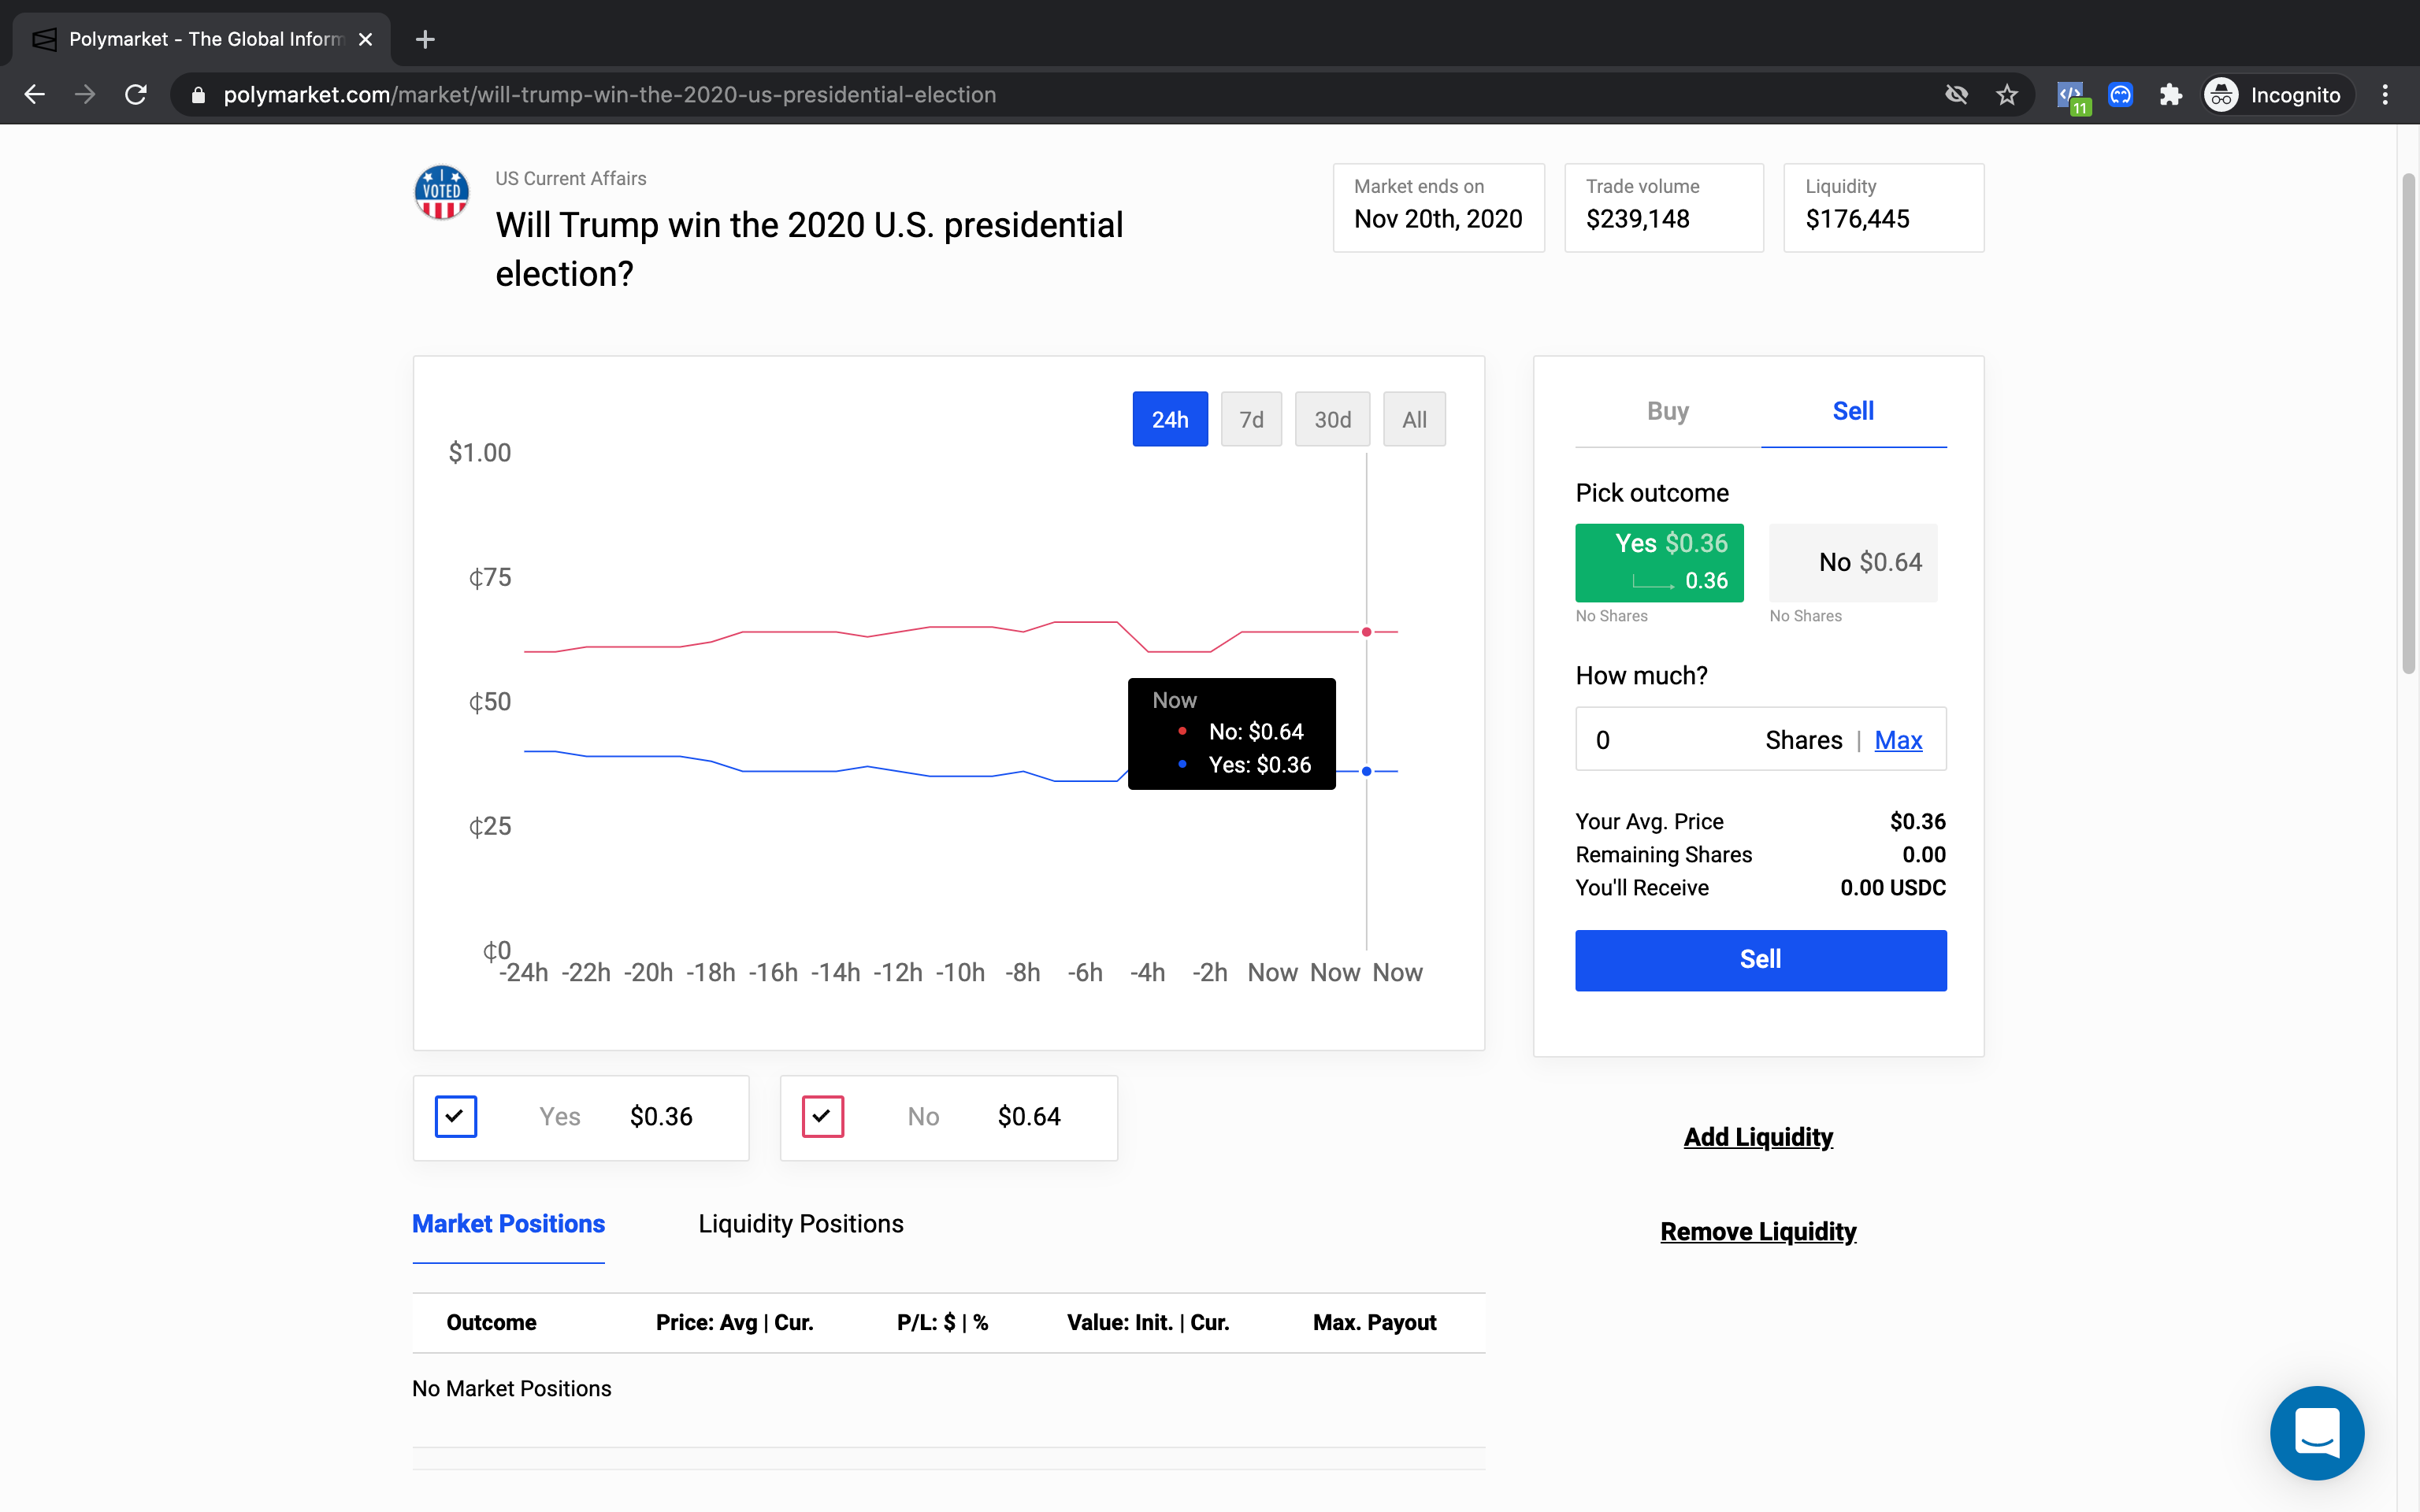This screenshot has height=1512, width=2420.
Task: Select the Buy tab
Action: (x=1668, y=411)
